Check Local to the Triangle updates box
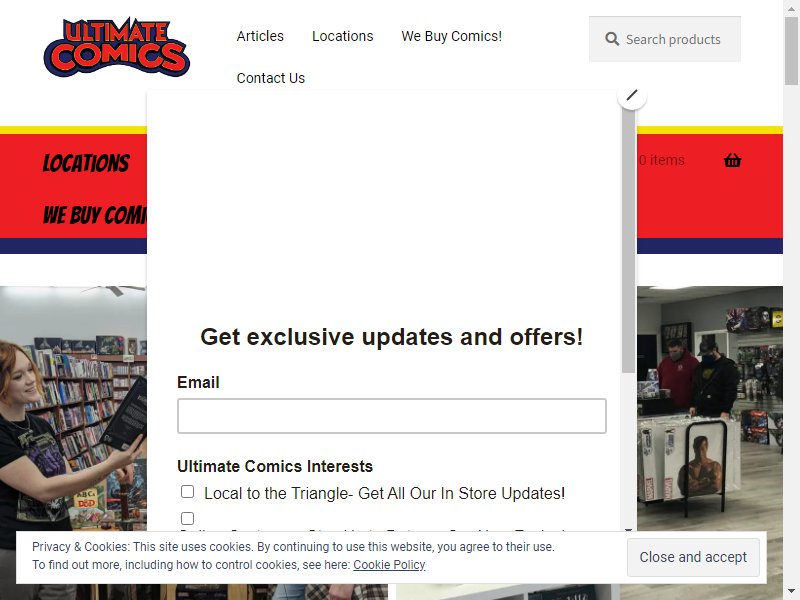 click(187, 491)
